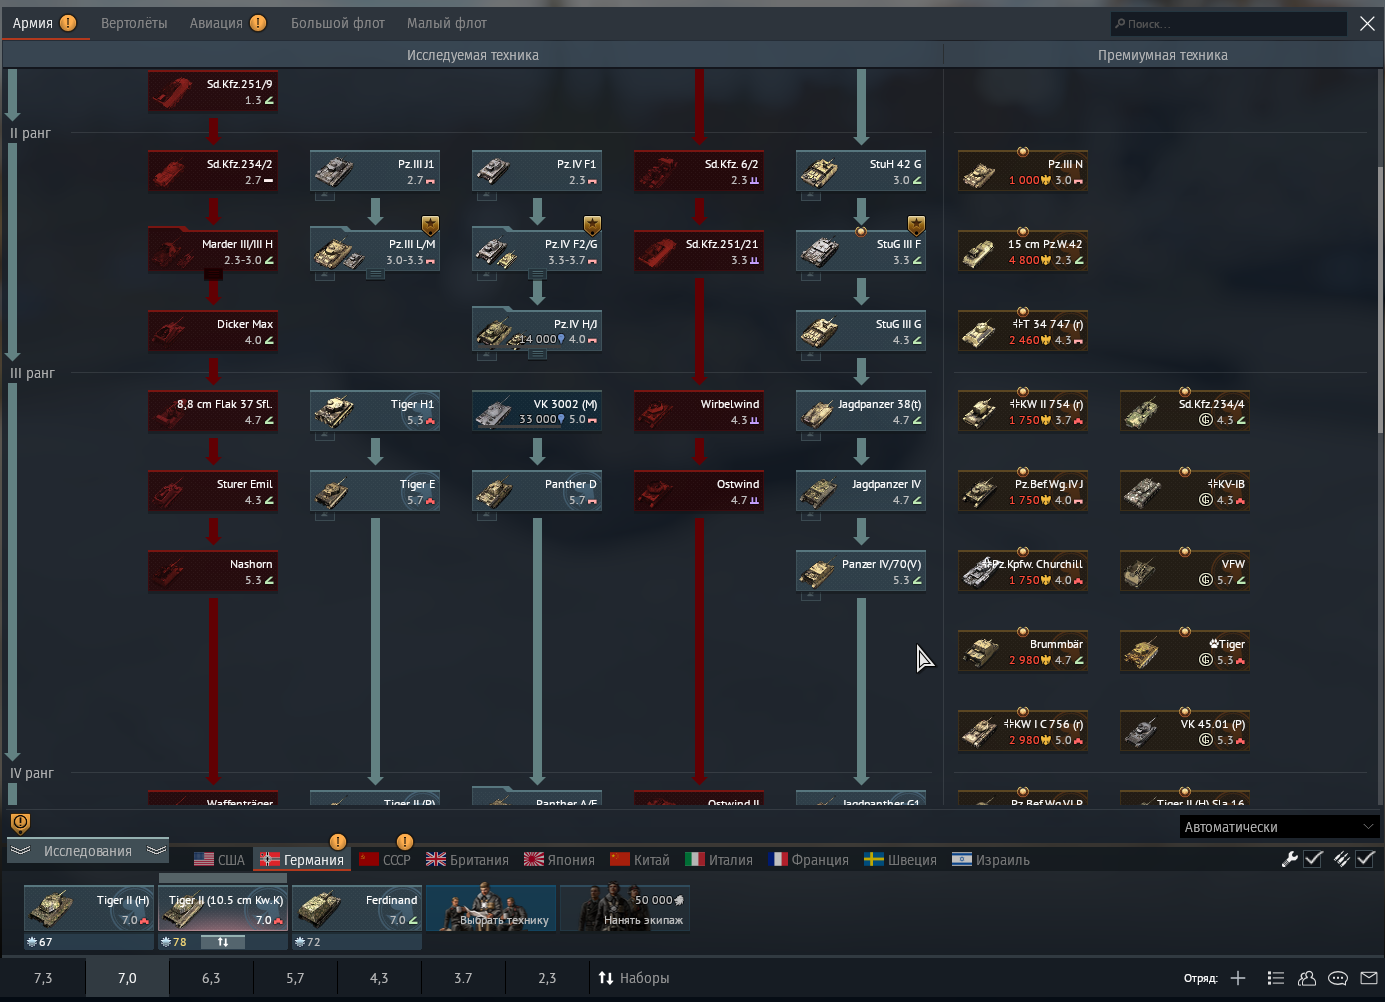
Task: Select the Ferdinand crew slot
Action: click(357, 909)
